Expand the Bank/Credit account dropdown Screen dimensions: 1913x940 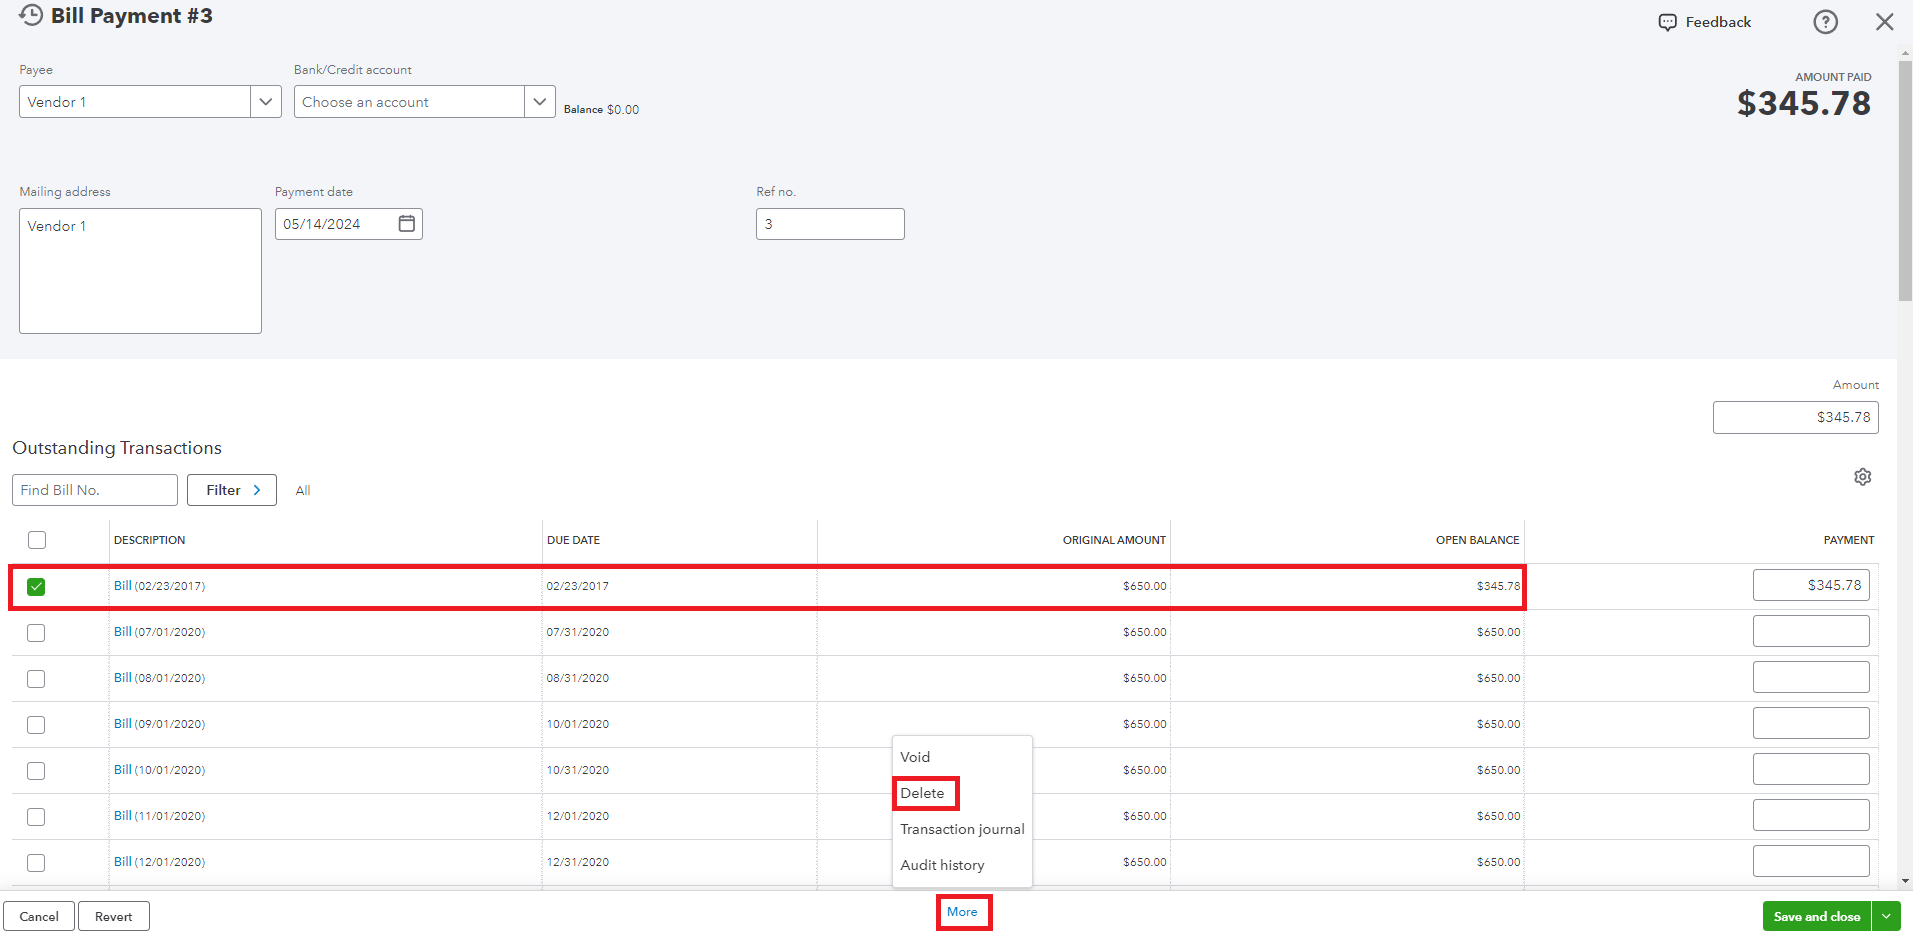[539, 102]
